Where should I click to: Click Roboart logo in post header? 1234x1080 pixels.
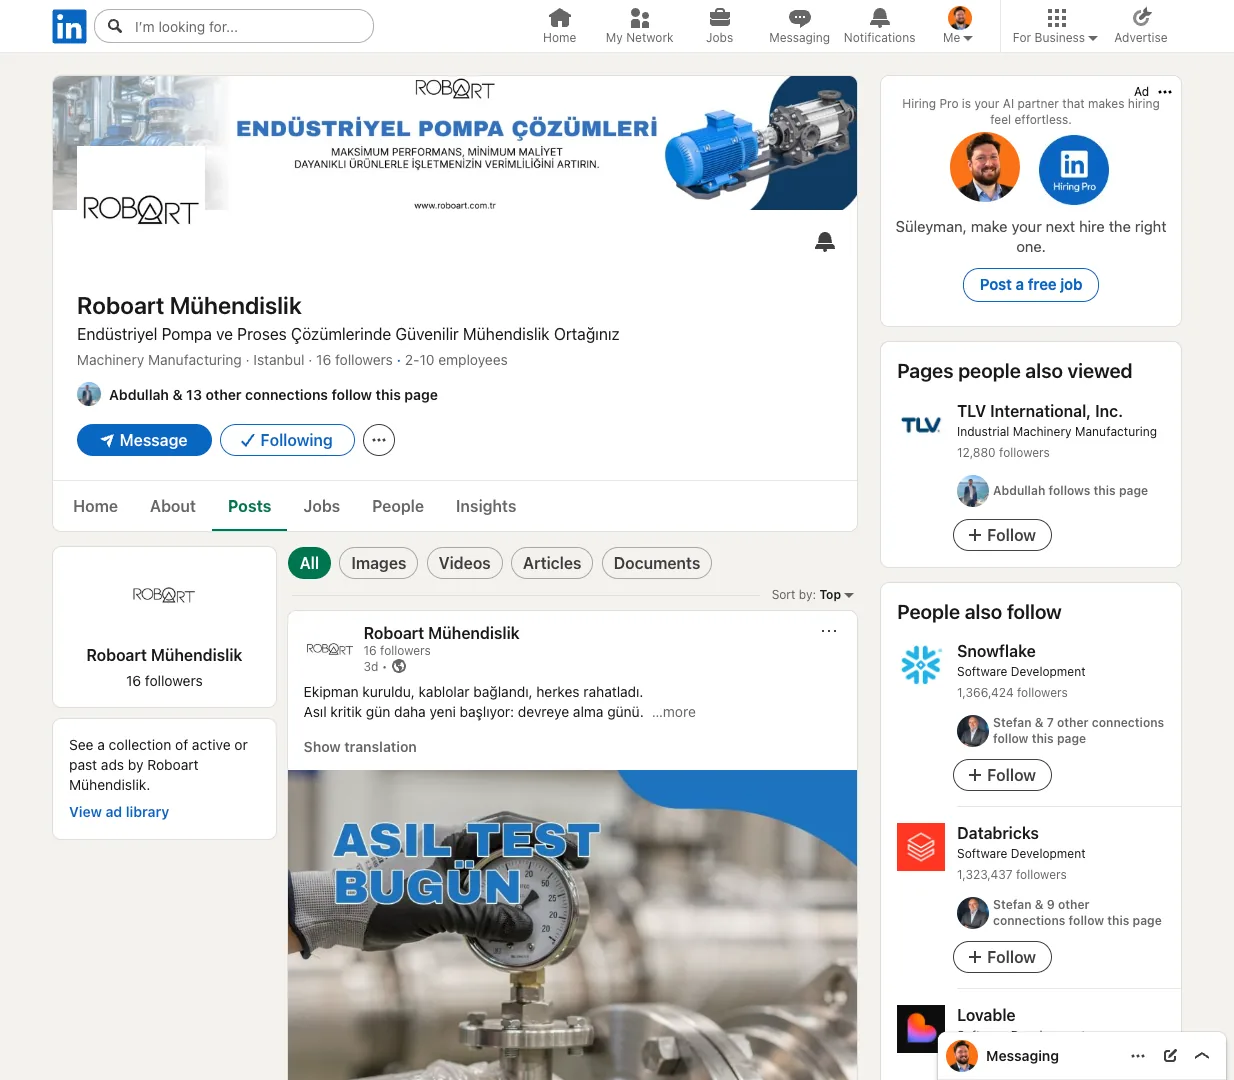[x=329, y=649]
